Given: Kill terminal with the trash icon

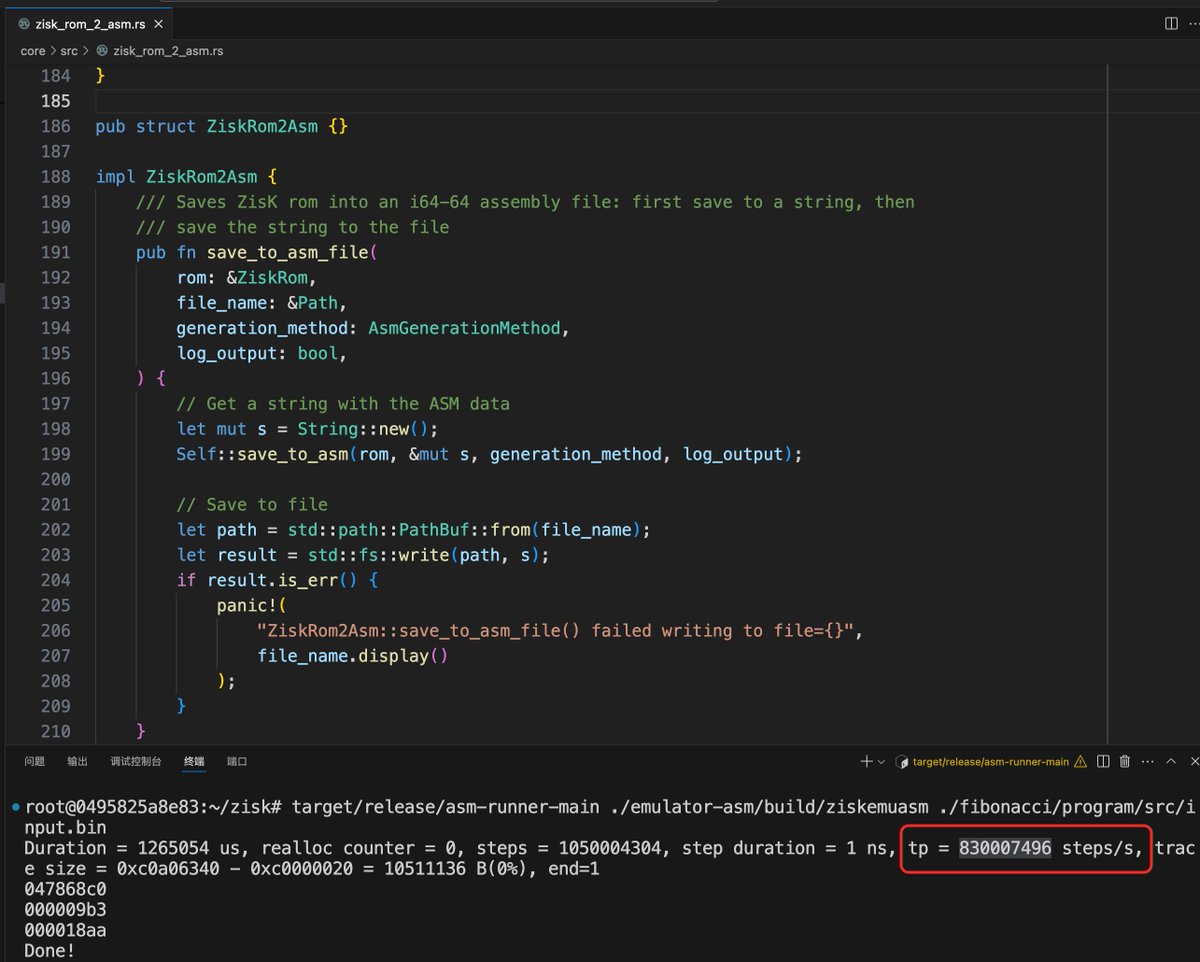Looking at the screenshot, I should (1125, 761).
